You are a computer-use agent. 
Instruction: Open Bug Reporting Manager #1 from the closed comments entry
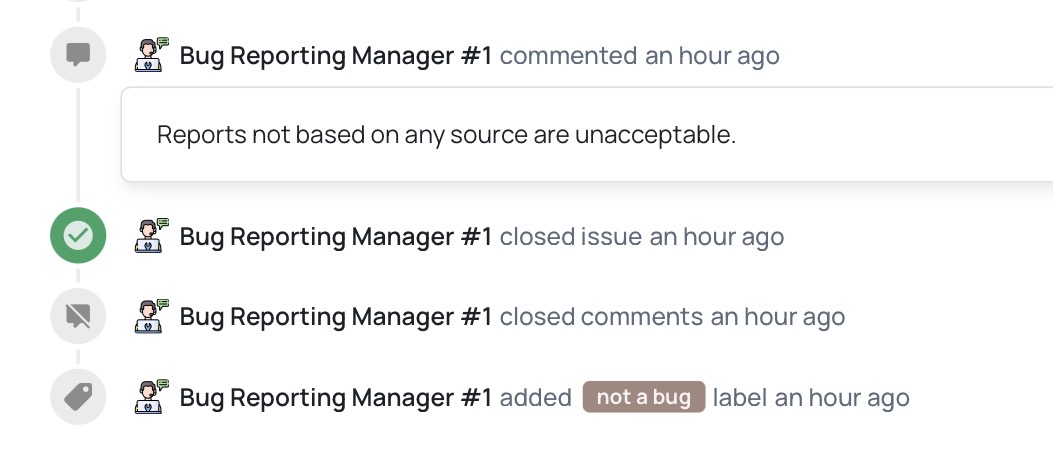point(336,318)
